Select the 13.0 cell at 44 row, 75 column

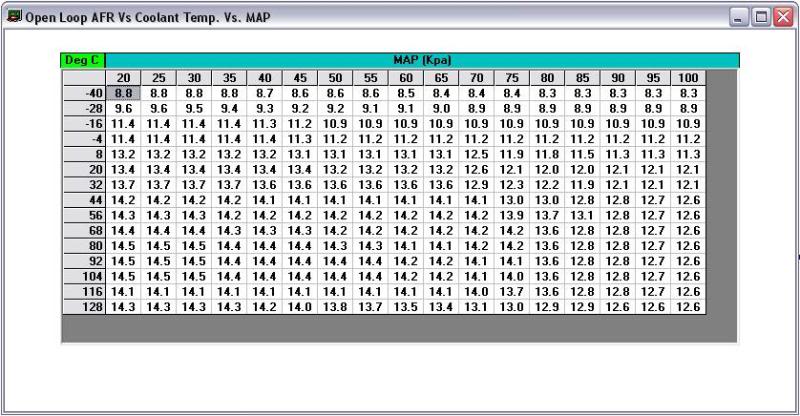[512, 200]
